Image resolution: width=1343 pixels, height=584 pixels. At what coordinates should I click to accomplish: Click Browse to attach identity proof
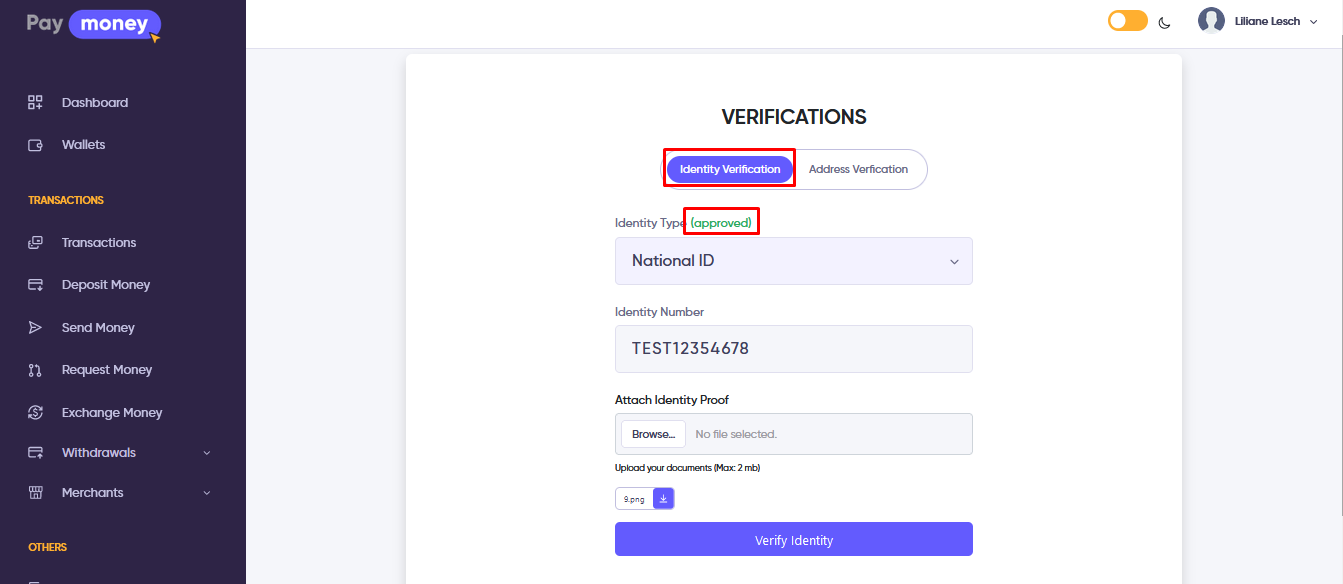(654, 434)
